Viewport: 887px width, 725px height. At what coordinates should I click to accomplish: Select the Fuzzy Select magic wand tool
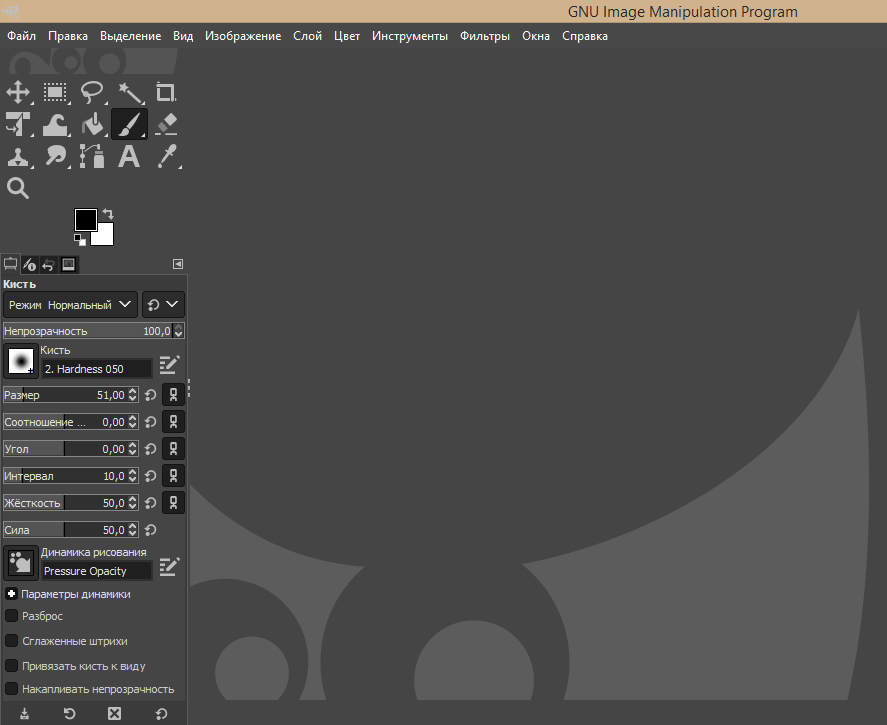pos(130,92)
